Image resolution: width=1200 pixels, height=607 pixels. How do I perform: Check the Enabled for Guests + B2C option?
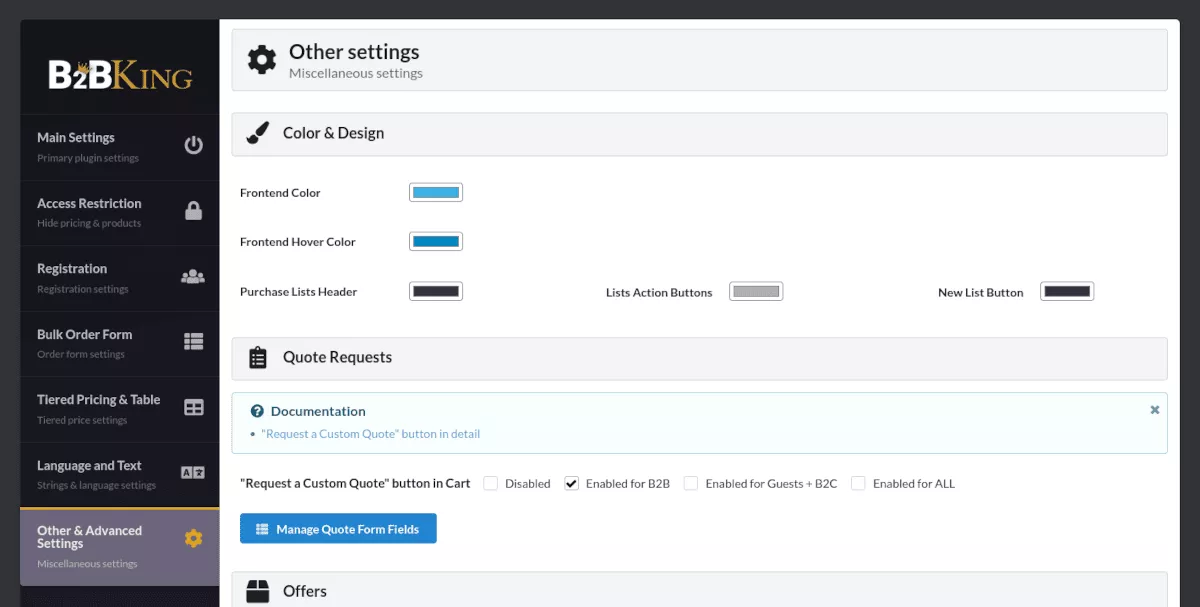pos(691,483)
